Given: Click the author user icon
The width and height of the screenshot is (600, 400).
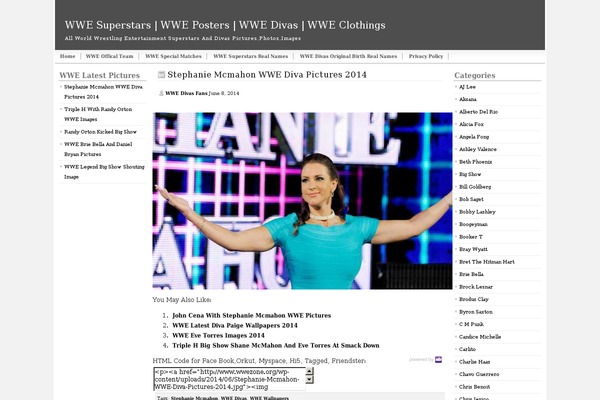Looking at the screenshot, I should (x=161, y=93).
